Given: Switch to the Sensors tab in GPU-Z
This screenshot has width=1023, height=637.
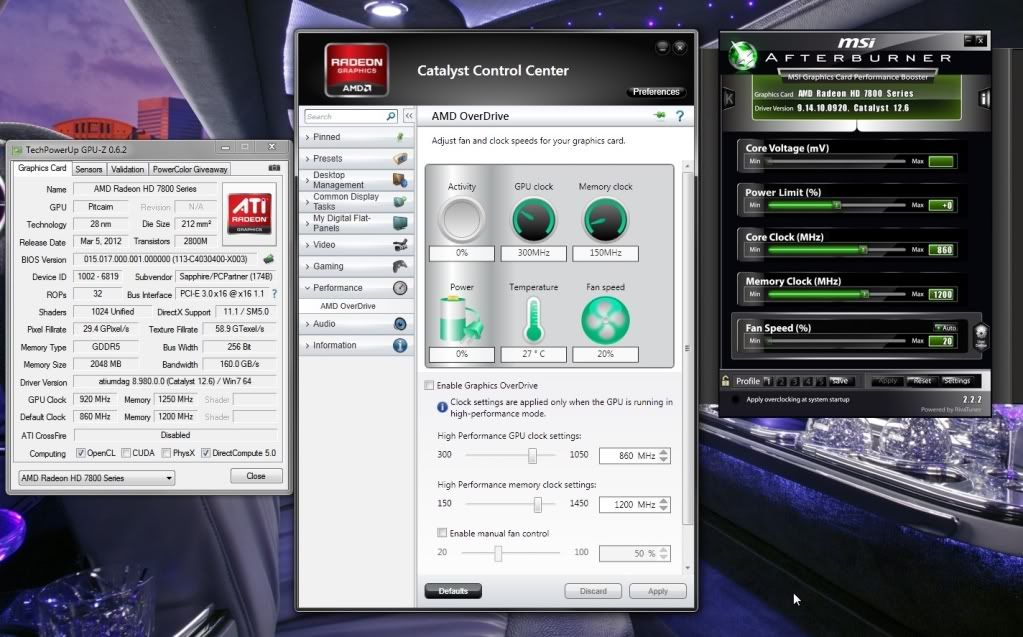Looking at the screenshot, I should [x=89, y=169].
